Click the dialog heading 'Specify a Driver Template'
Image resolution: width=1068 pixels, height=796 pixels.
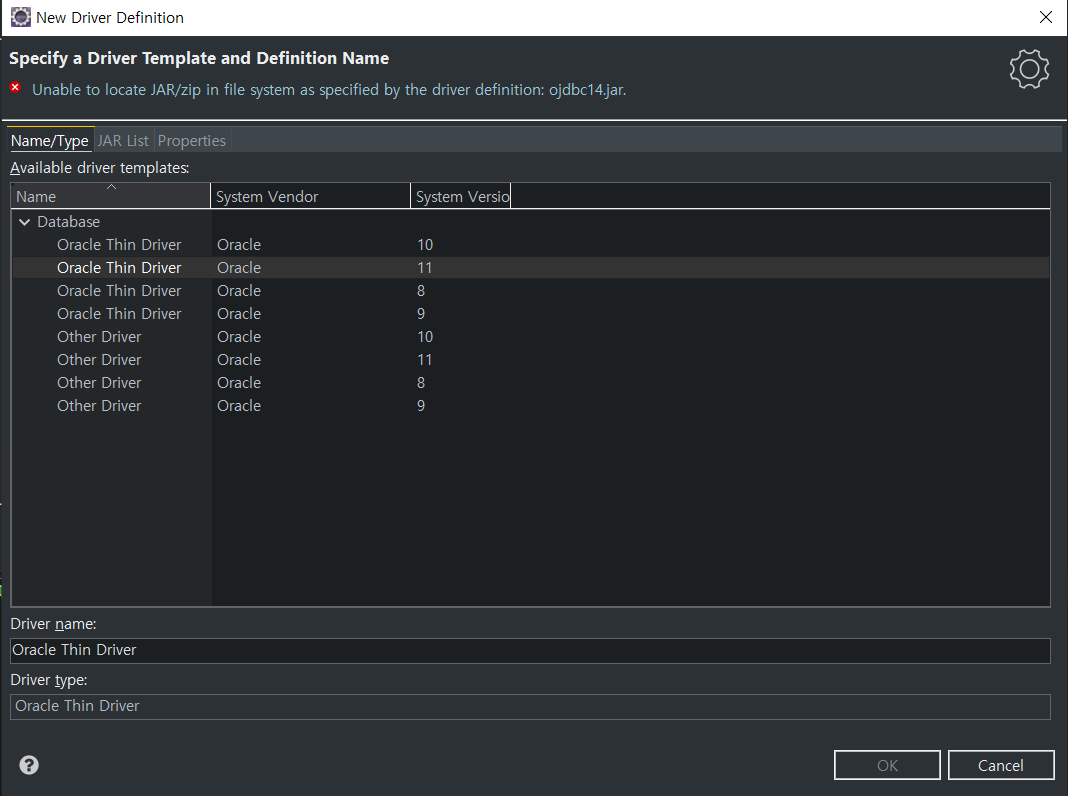coord(199,59)
